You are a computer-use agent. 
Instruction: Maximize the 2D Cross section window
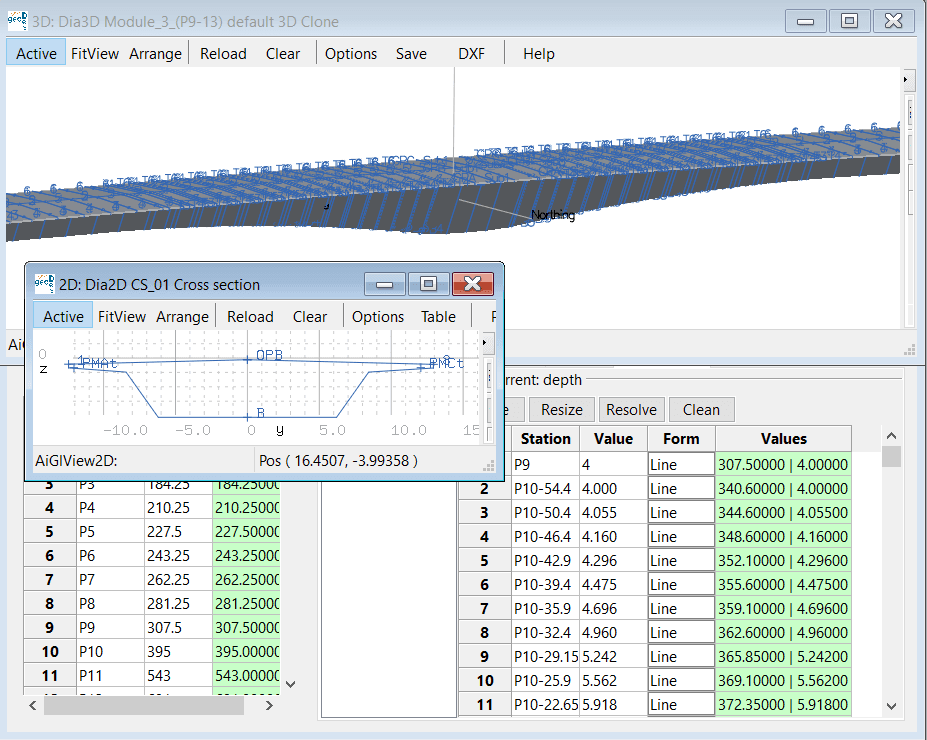pyautogui.click(x=428, y=284)
